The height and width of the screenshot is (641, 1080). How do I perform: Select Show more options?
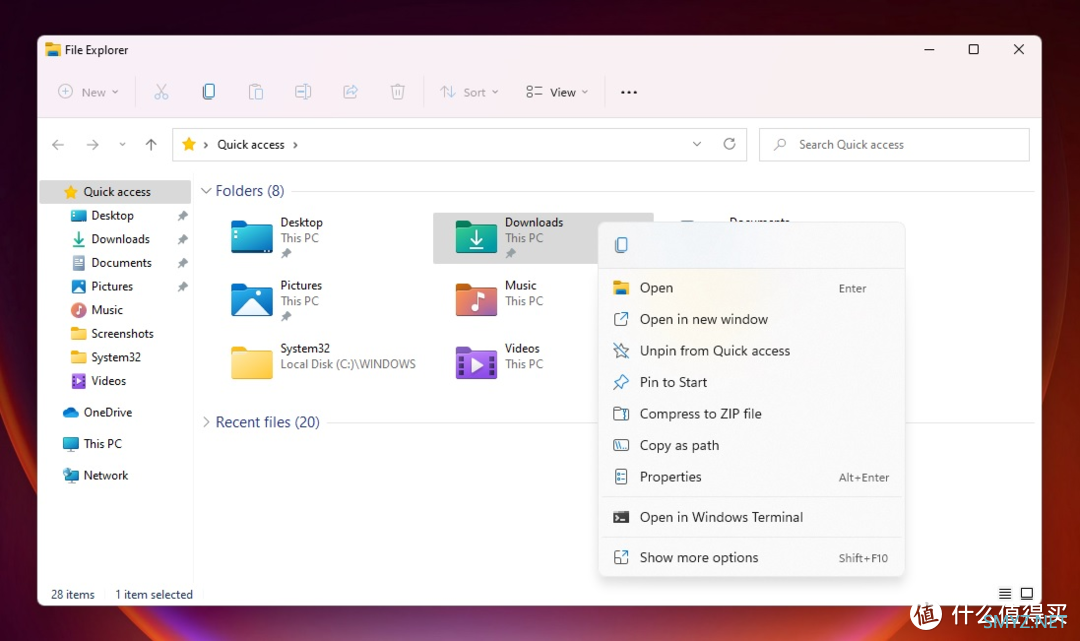[751, 558]
